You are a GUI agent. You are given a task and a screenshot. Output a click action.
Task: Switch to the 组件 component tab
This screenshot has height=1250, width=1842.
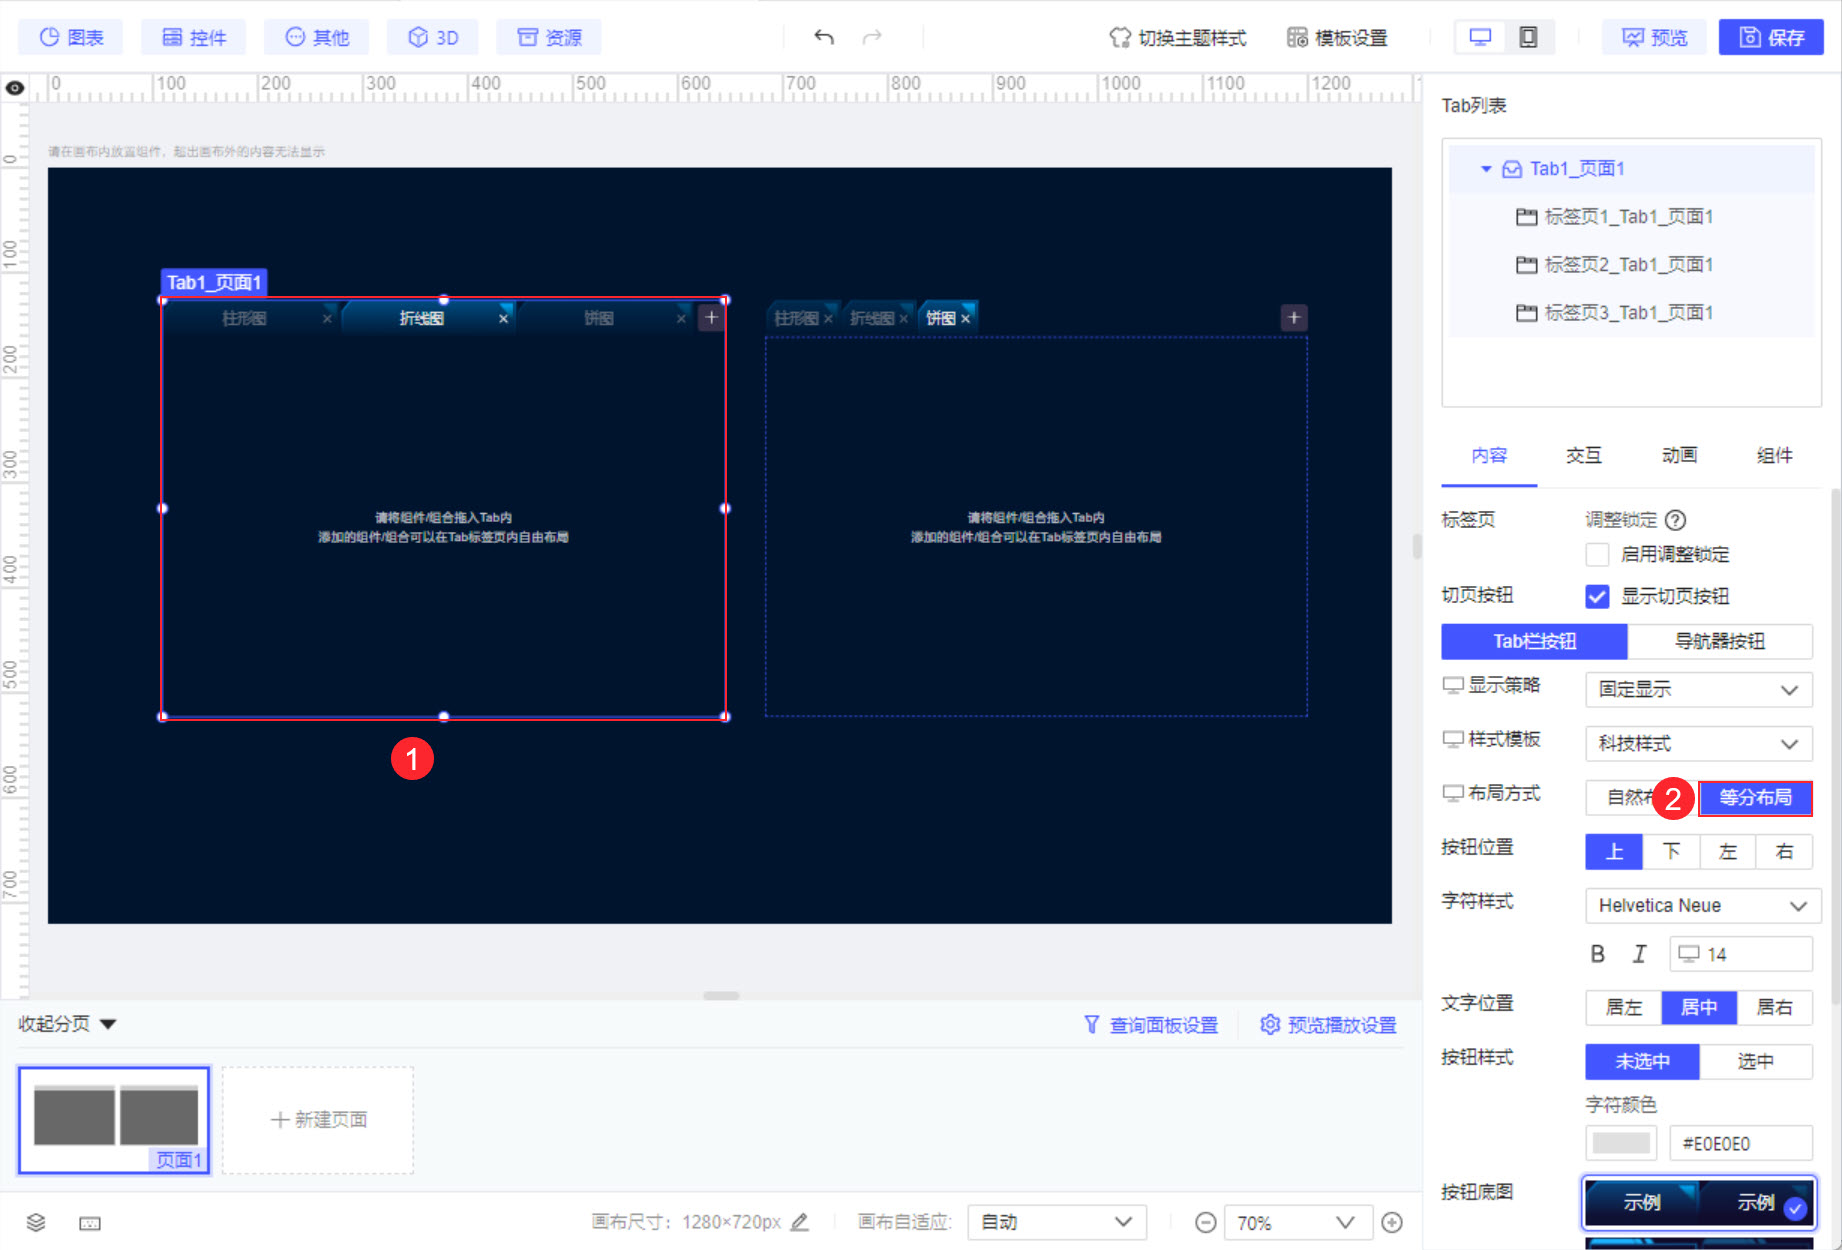point(1775,455)
